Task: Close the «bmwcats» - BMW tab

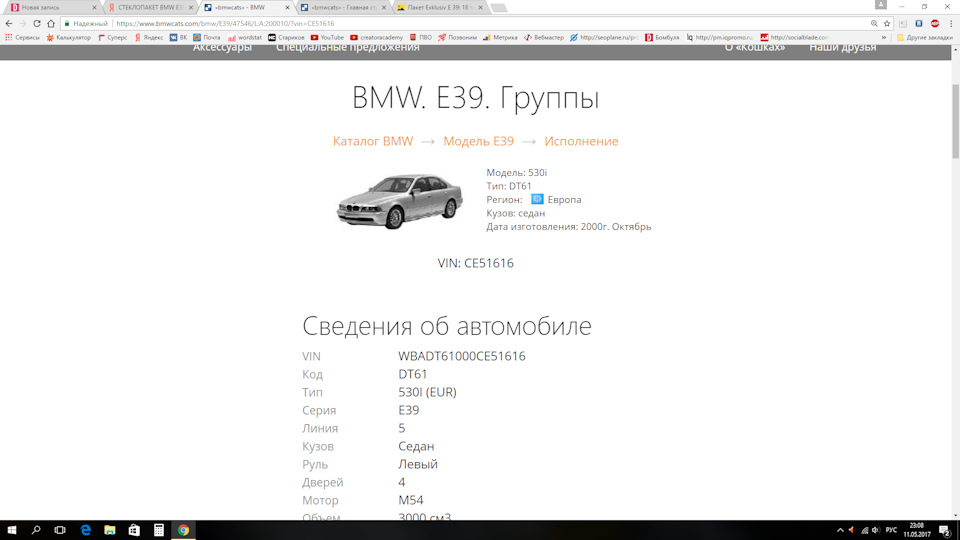Action: point(287,7)
